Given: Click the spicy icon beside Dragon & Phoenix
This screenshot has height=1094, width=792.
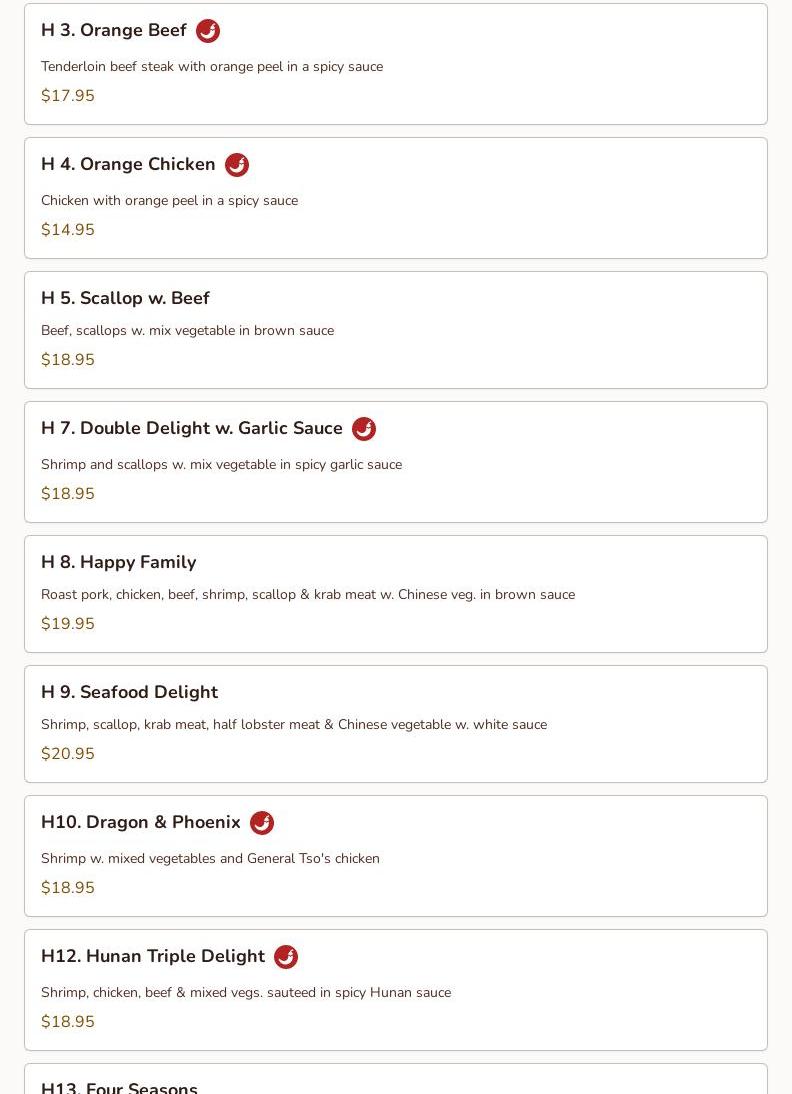Looking at the screenshot, I should (x=262, y=823).
